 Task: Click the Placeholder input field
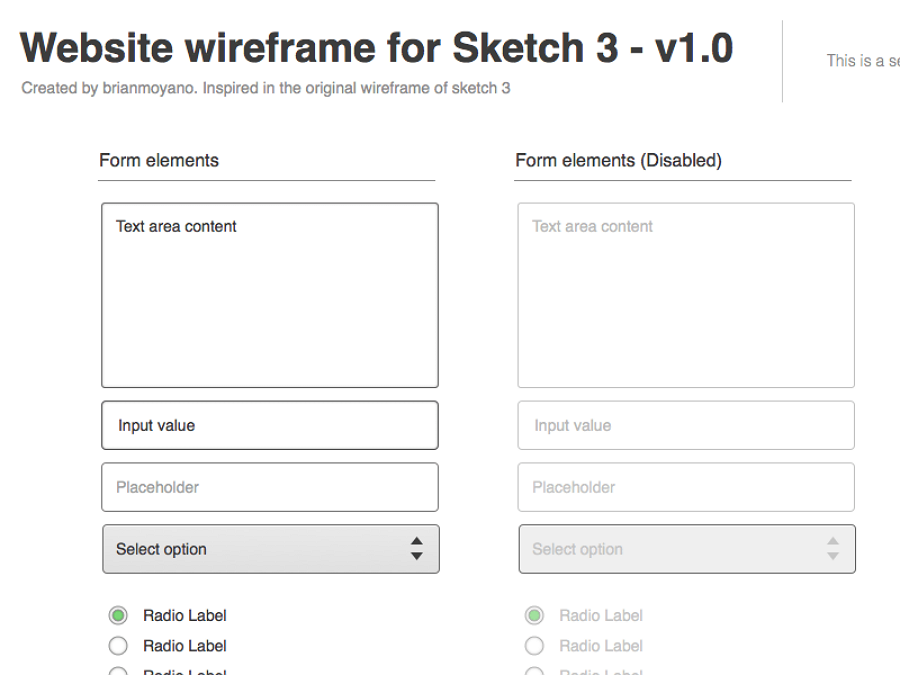pos(270,487)
